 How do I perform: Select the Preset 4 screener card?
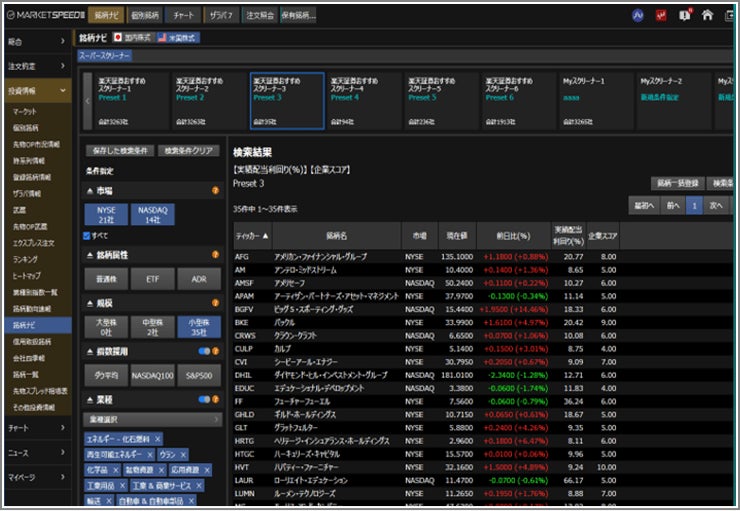360,100
